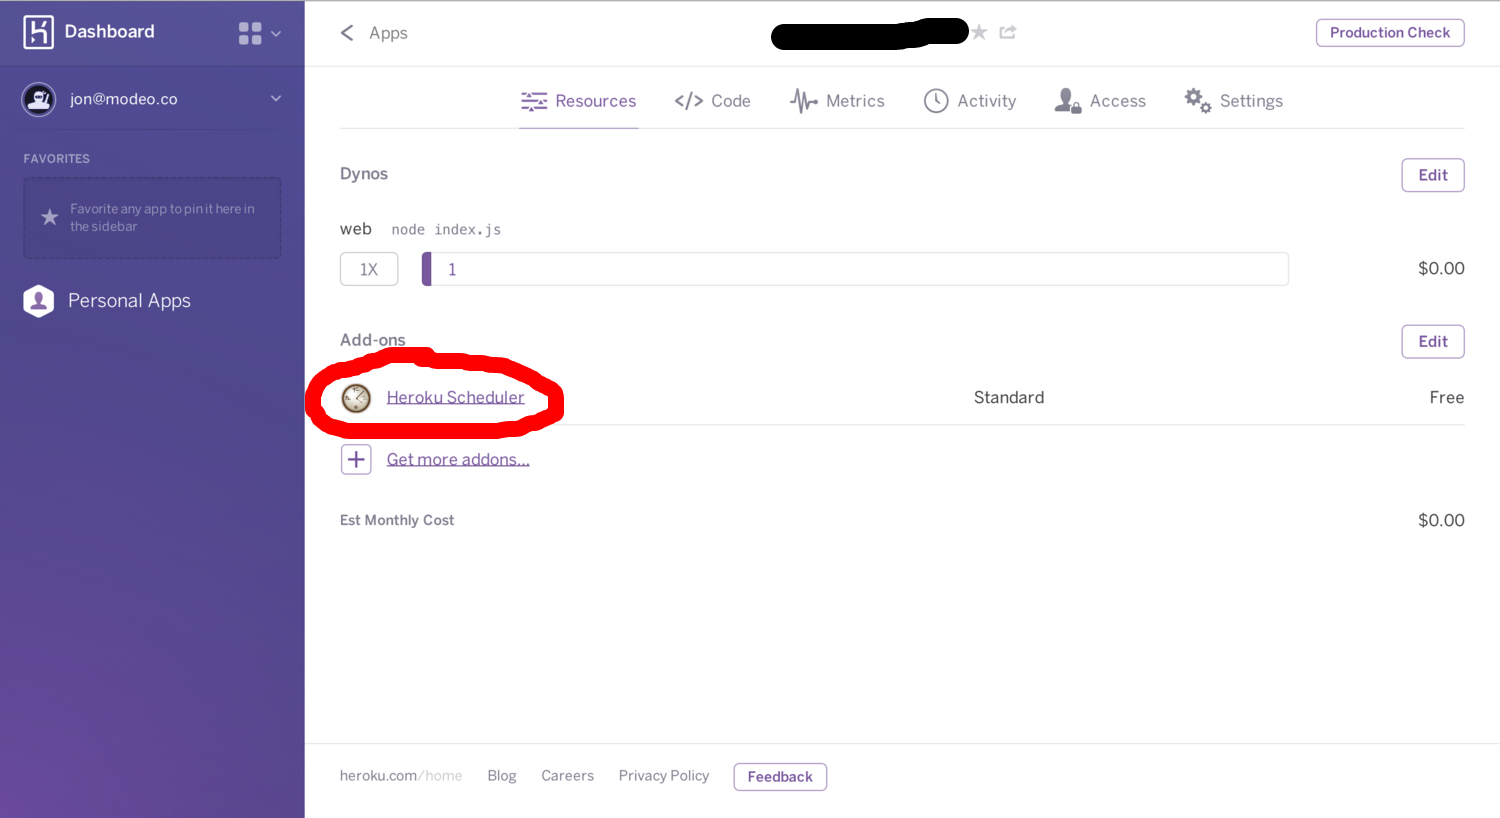The width and height of the screenshot is (1500, 818).
Task: Click the Resources sliders icon
Action: (534, 101)
